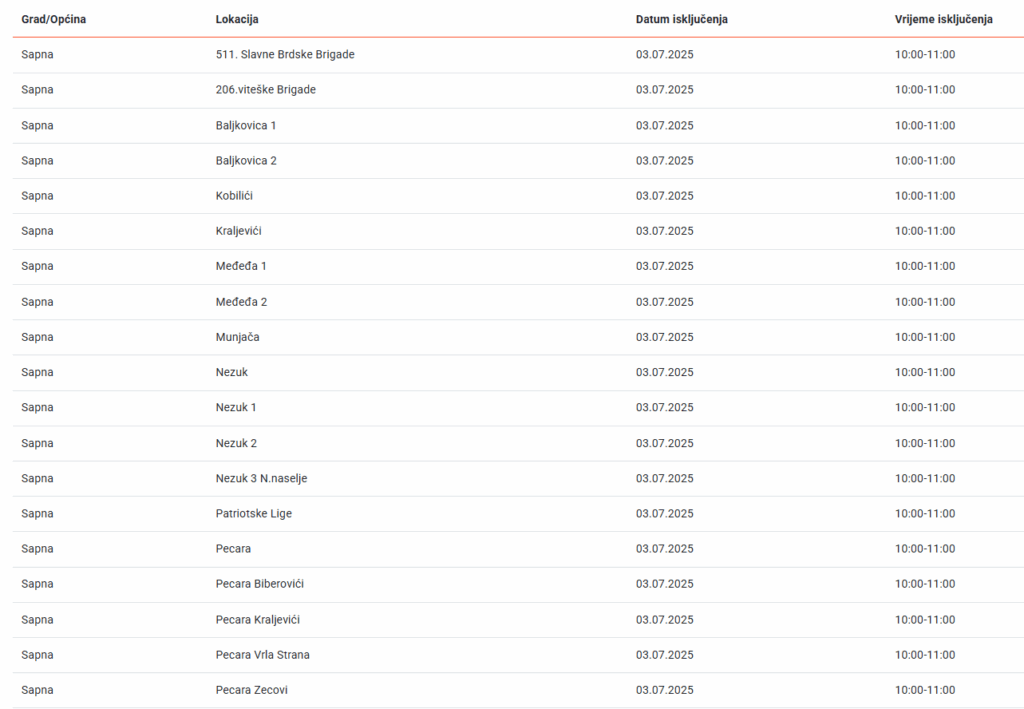
Task: Click the Međeđa 1 location cell
Action: coord(241,266)
